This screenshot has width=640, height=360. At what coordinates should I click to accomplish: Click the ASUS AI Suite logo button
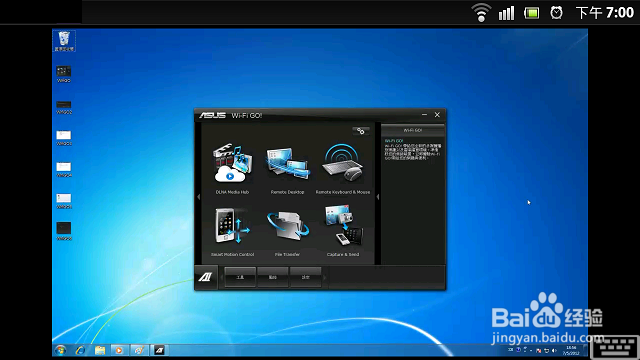tap(205, 278)
